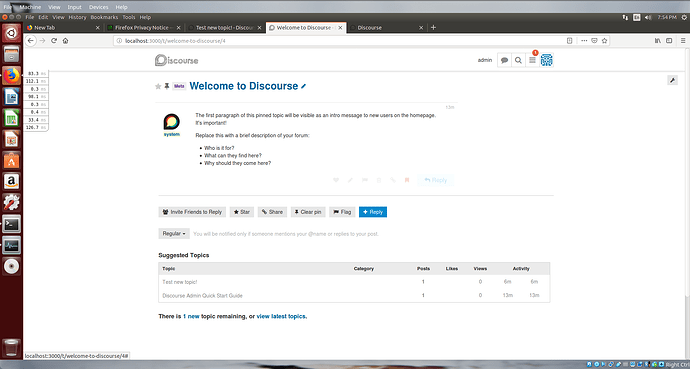
Task: Click the Flag button in topic footer
Action: point(342,212)
